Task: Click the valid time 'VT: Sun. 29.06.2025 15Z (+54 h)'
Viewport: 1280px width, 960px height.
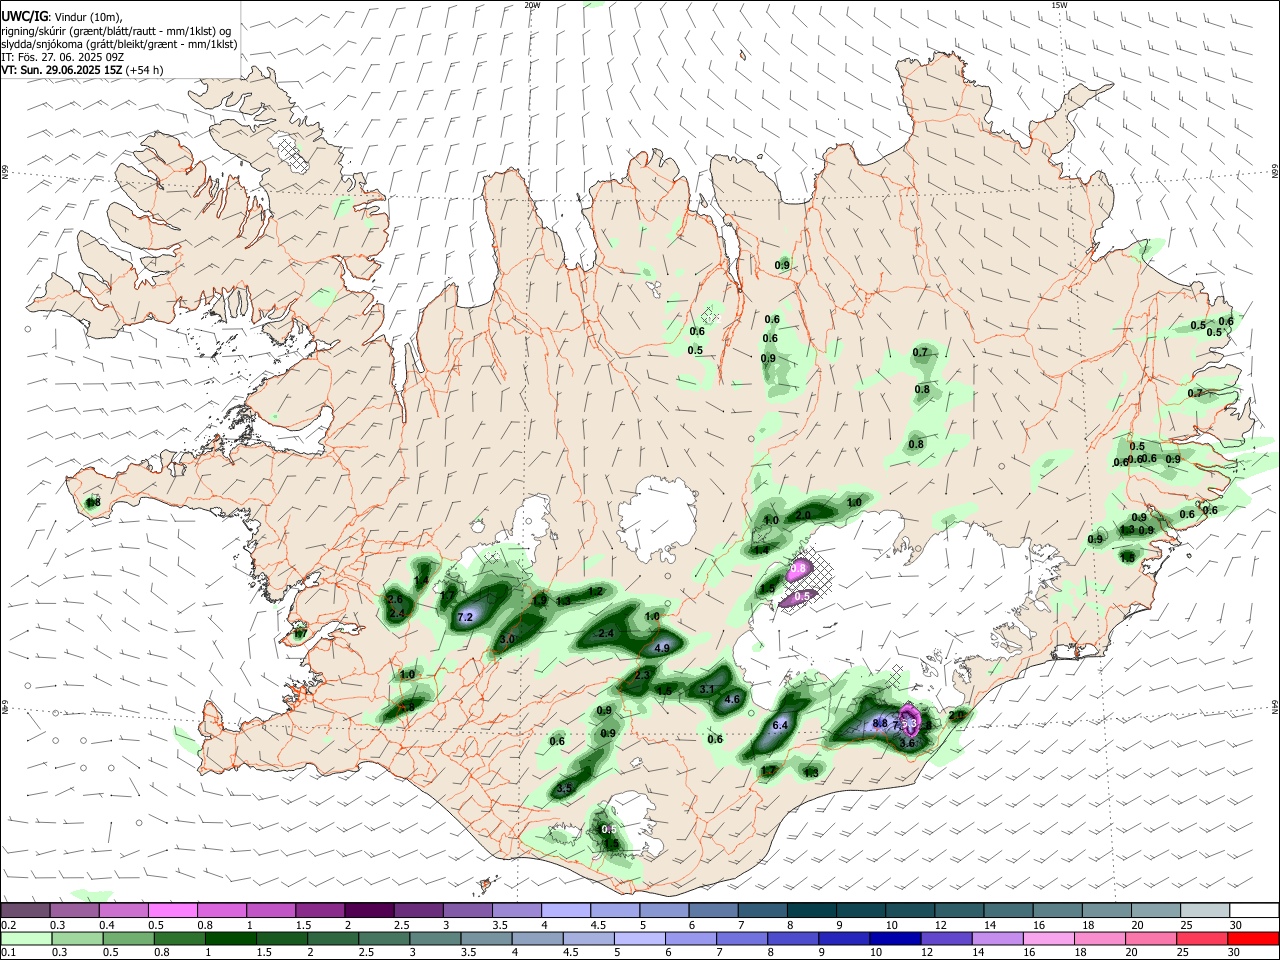Action: pos(82,70)
